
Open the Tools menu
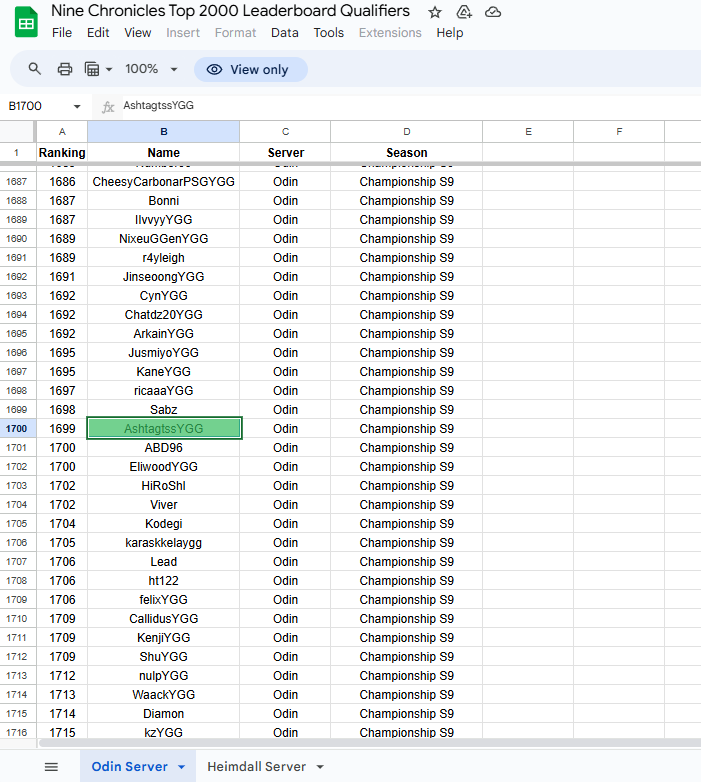tap(329, 33)
